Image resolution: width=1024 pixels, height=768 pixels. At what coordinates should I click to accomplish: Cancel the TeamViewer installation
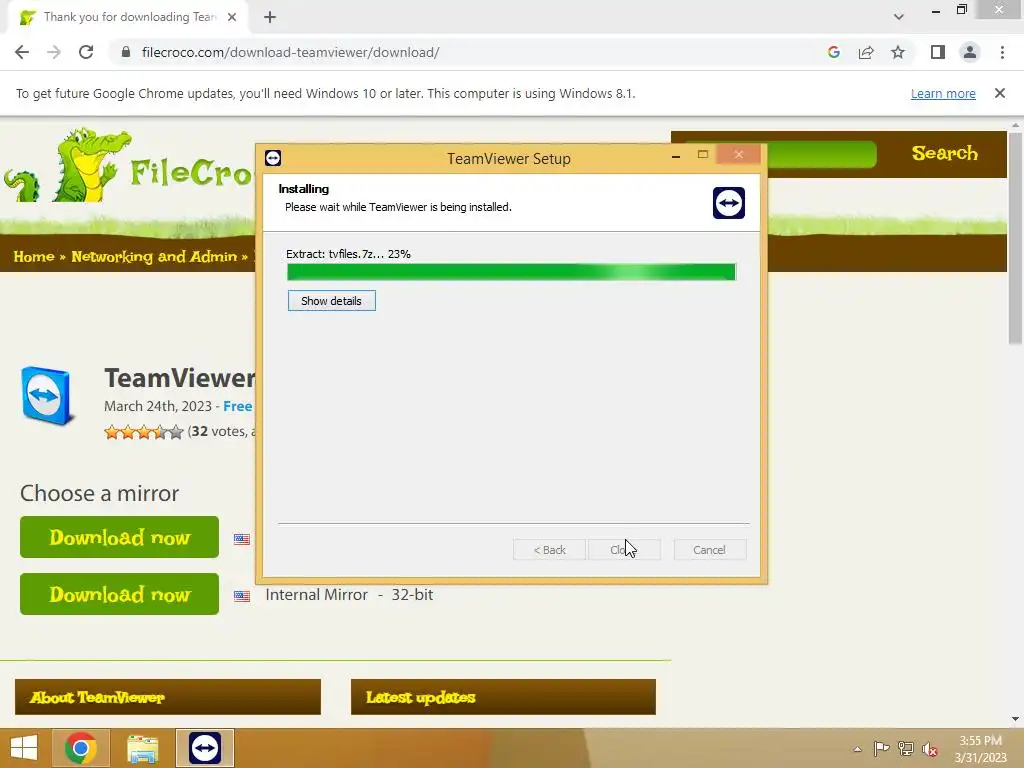pos(709,550)
